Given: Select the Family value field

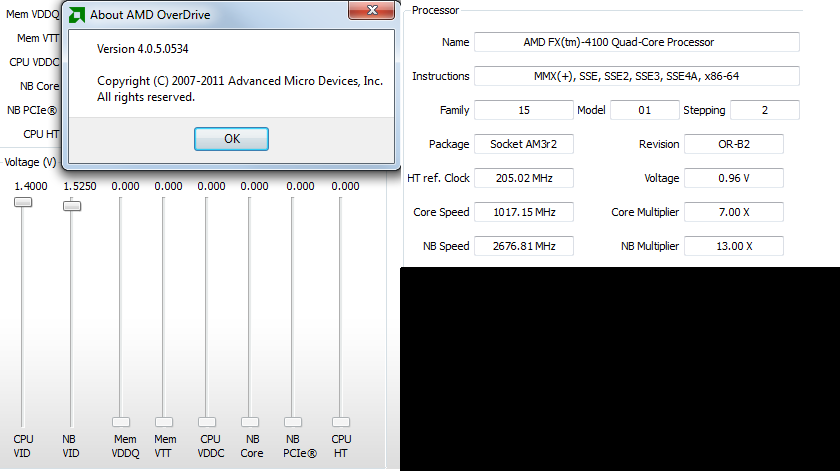Looking at the screenshot, I should tap(522, 110).
